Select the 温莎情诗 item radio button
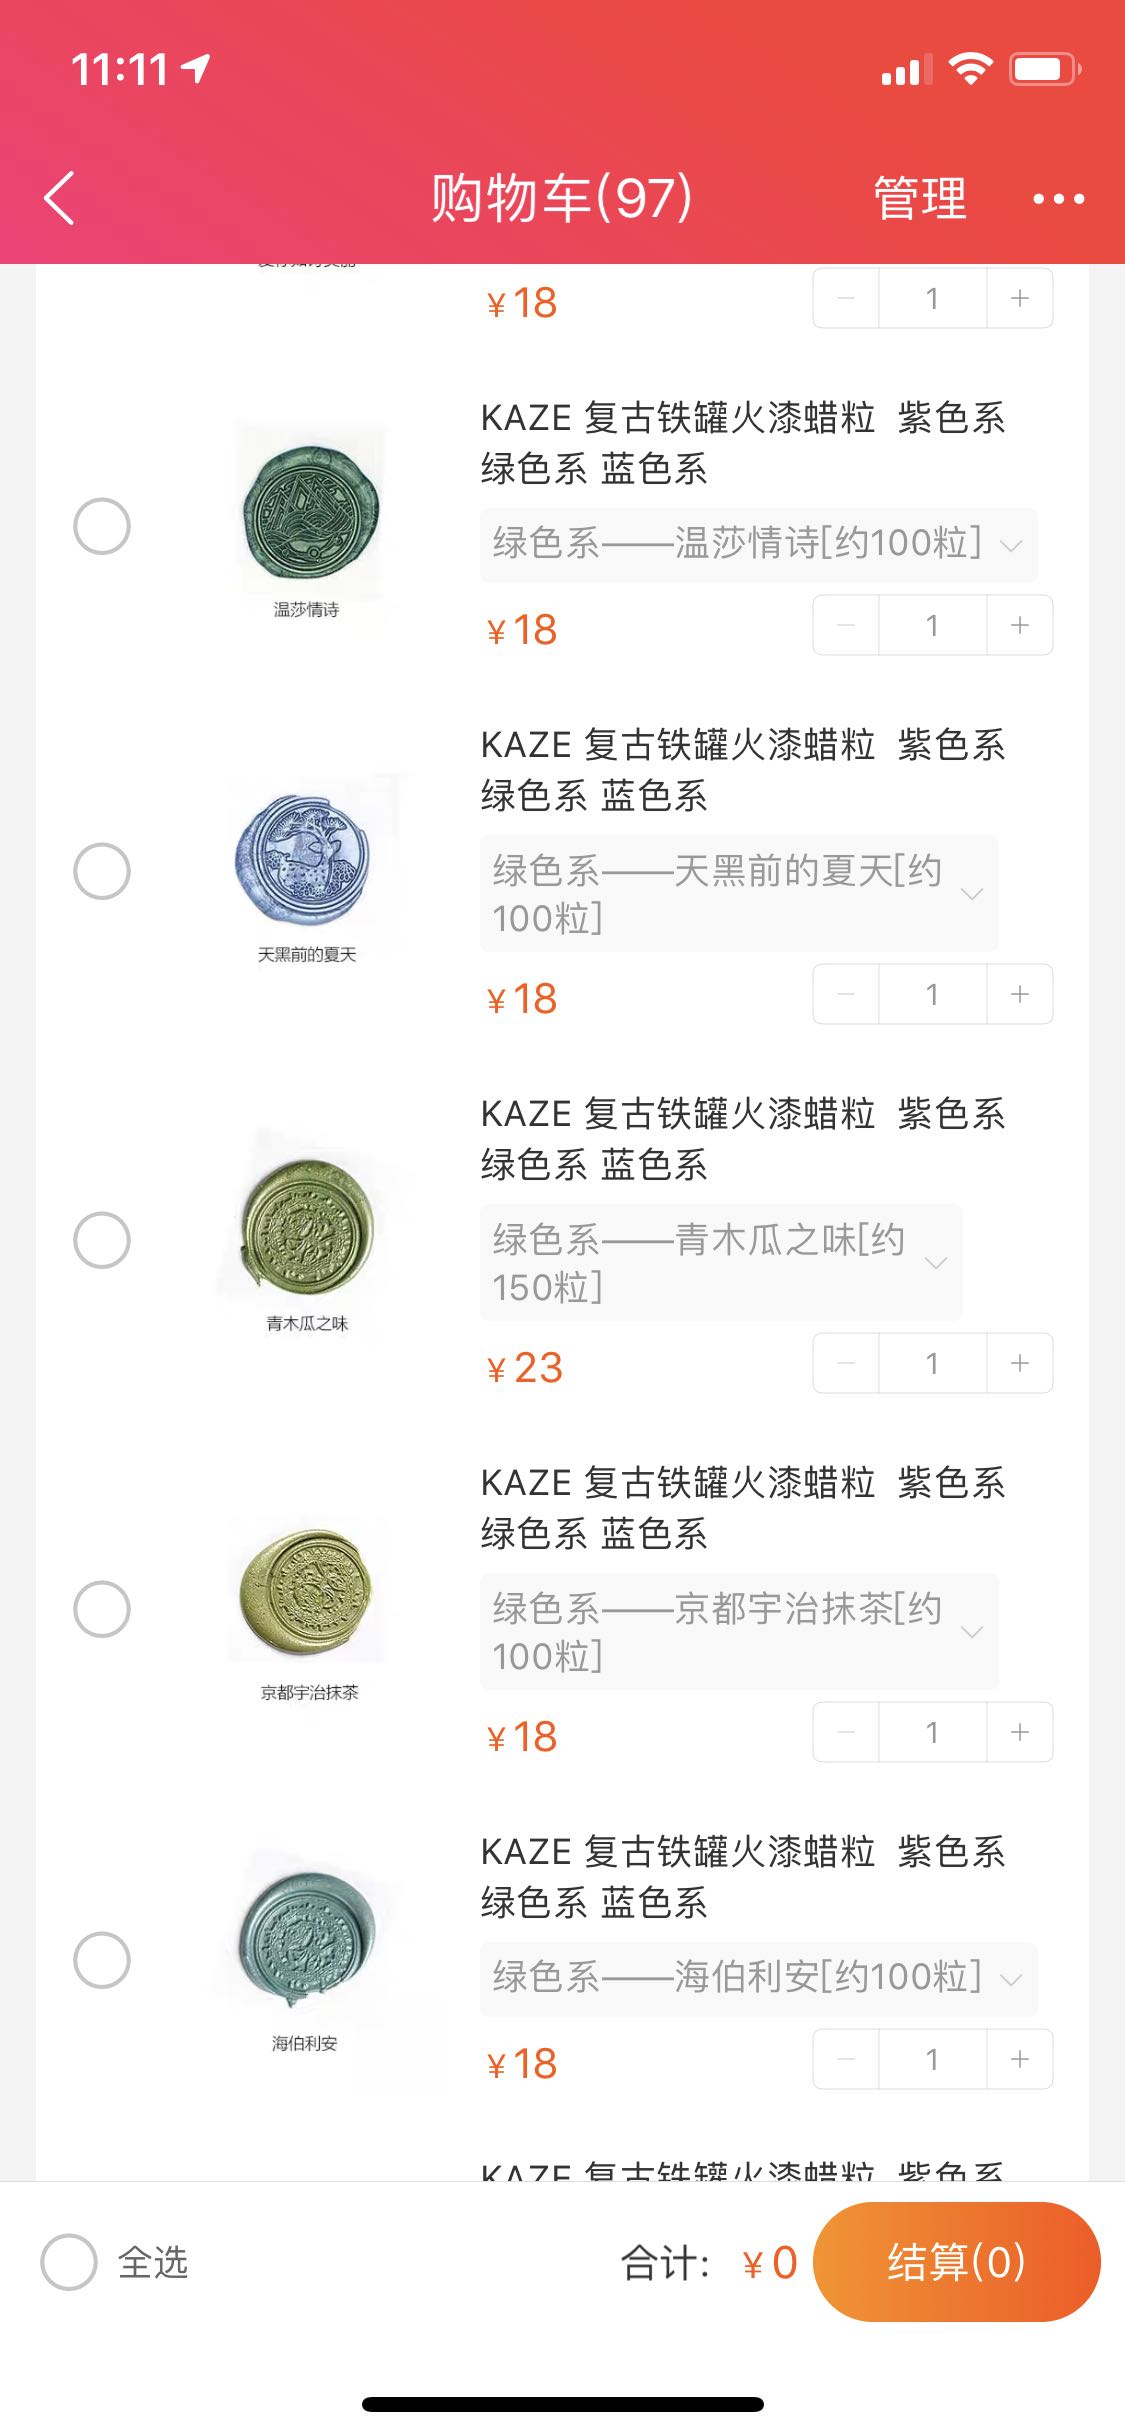 pos(102,526)
